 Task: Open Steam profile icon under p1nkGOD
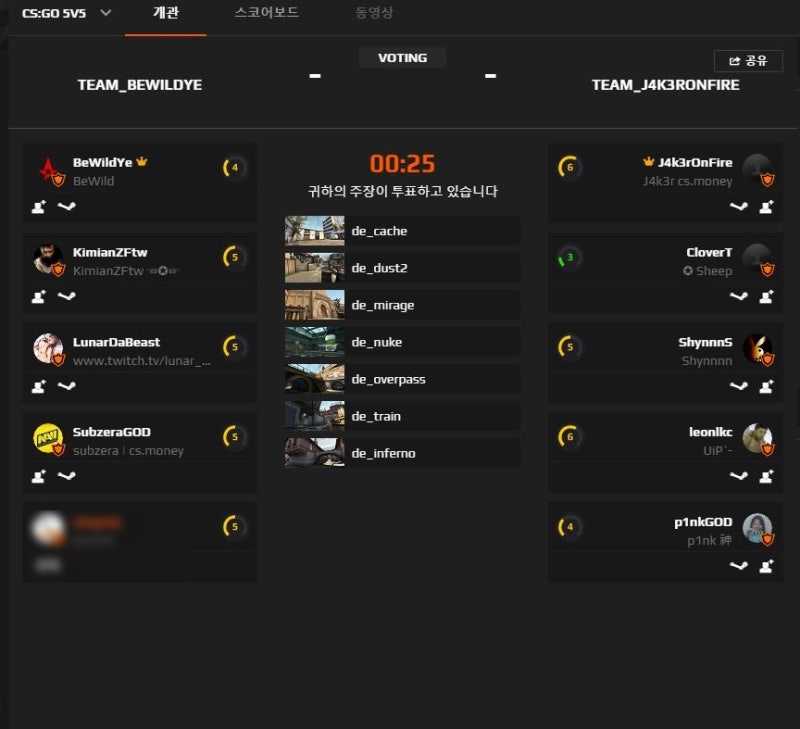click(738, 566)
